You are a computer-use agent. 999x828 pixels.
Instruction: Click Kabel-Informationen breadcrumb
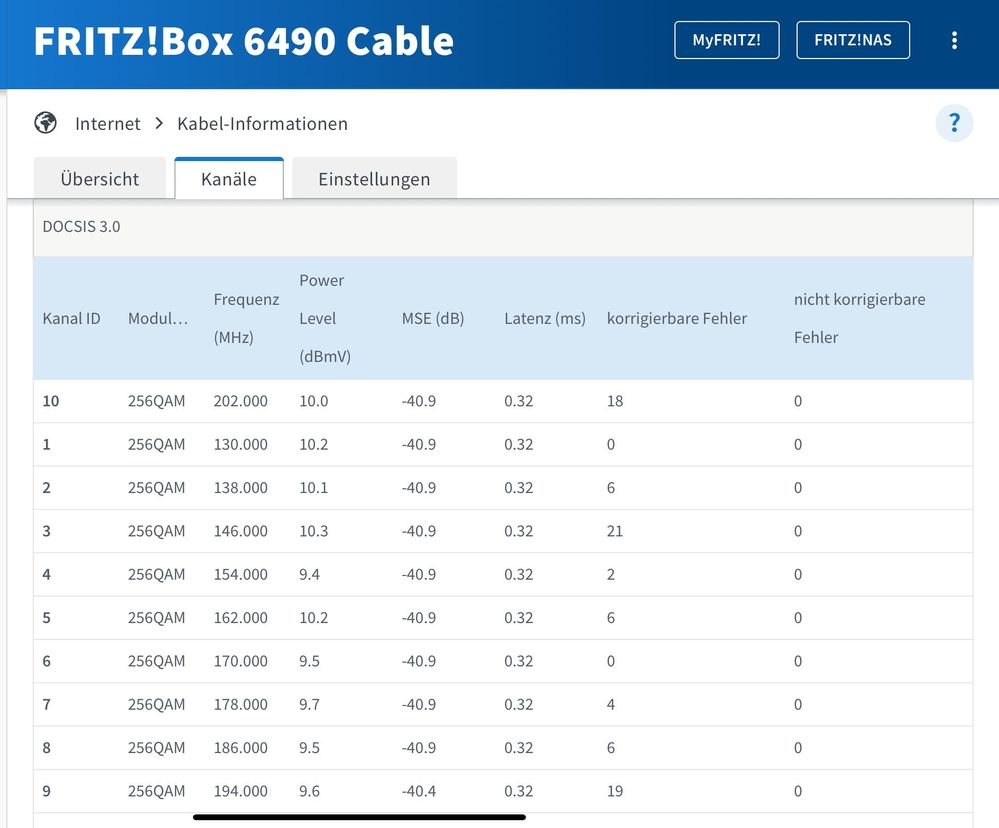click(262, 124)
